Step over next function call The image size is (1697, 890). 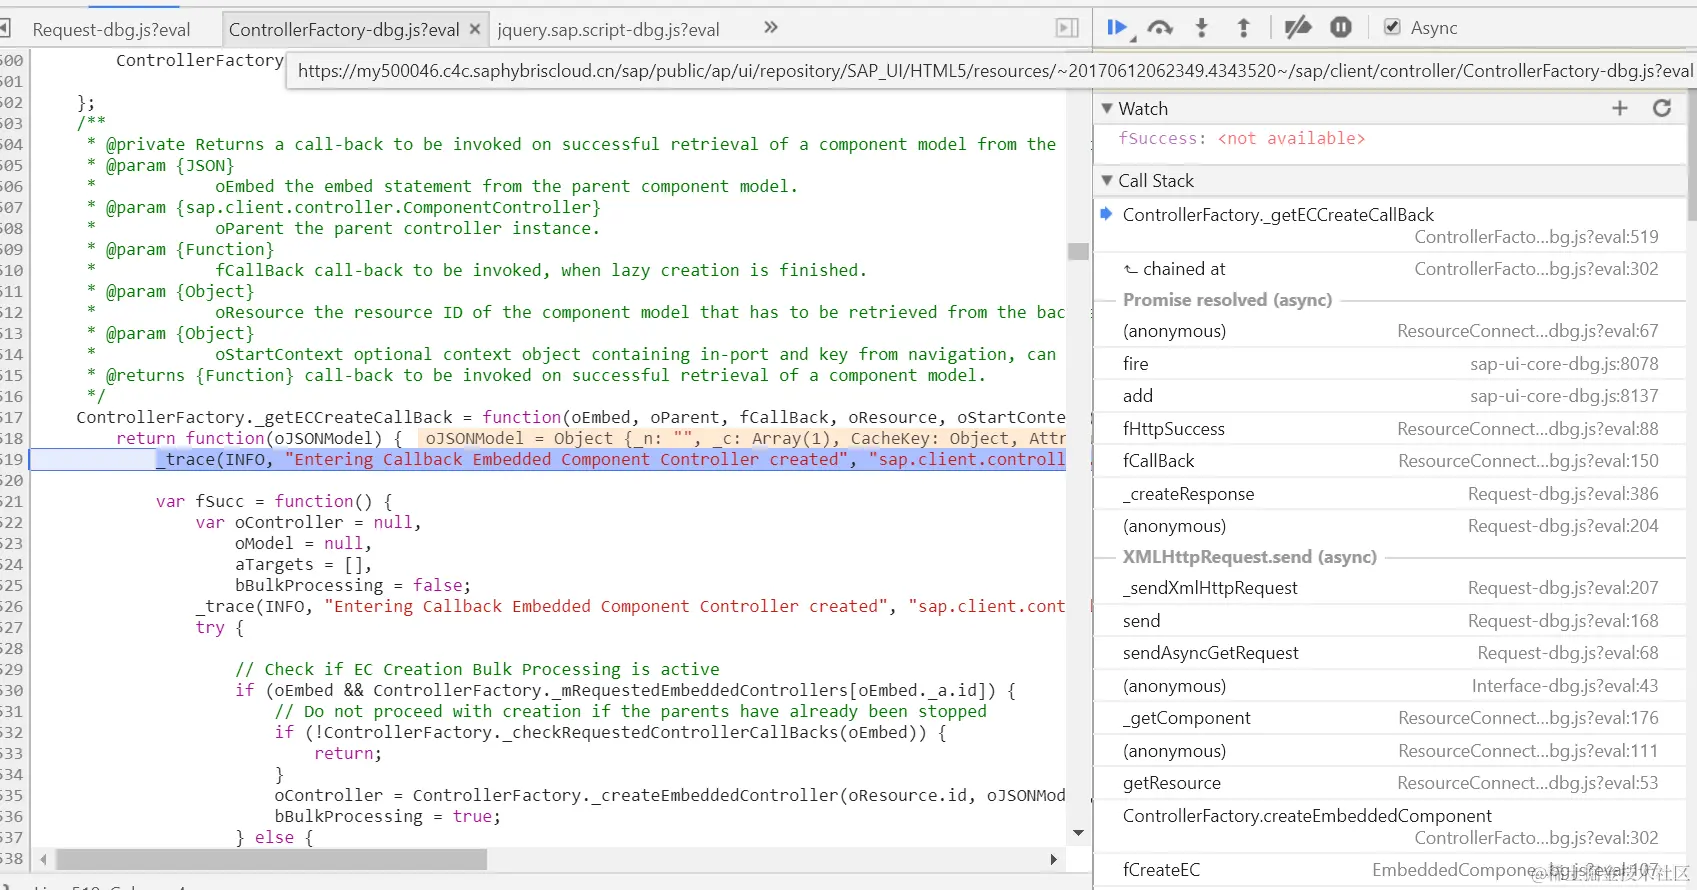click(1160, 28)
